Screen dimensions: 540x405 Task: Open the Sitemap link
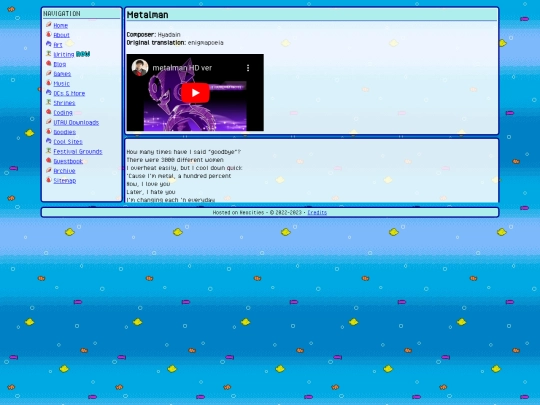[65, 180]
